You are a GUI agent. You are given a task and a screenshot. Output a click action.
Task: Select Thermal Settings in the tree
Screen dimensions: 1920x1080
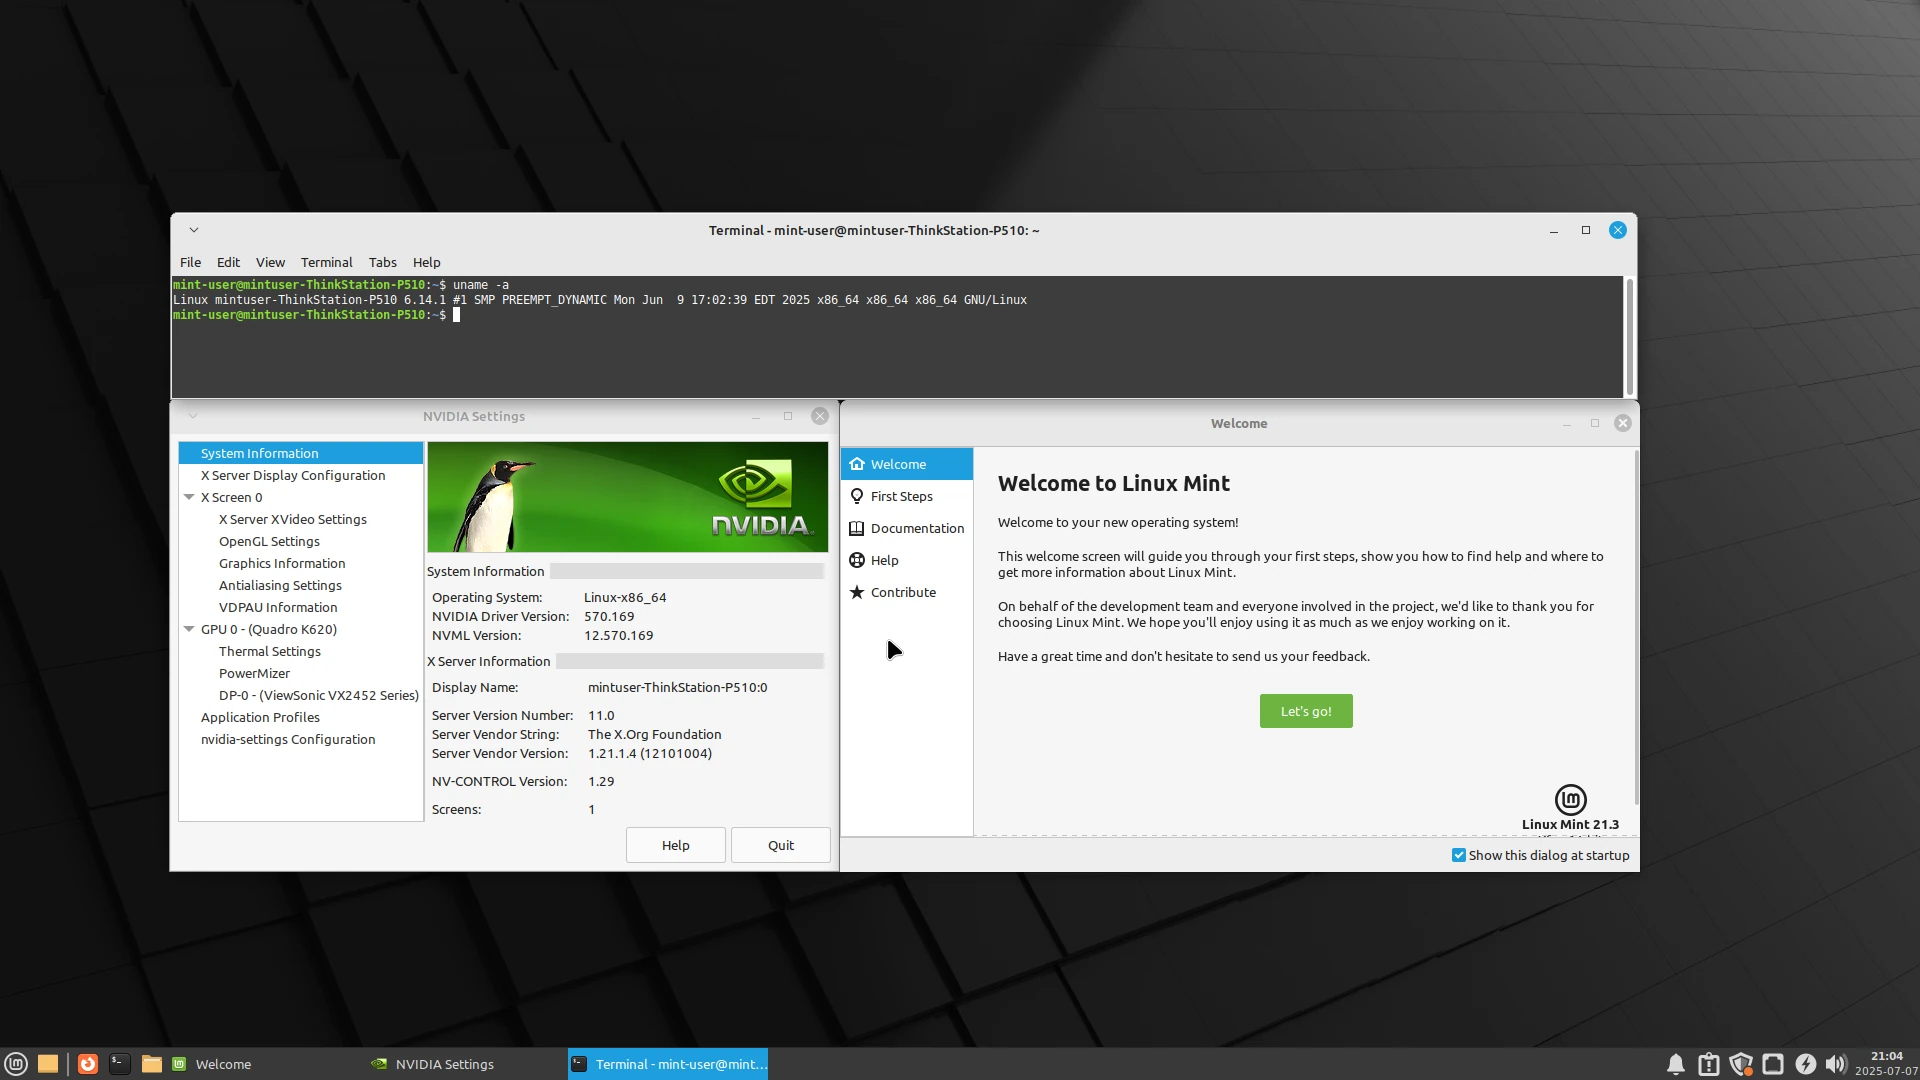270,651
